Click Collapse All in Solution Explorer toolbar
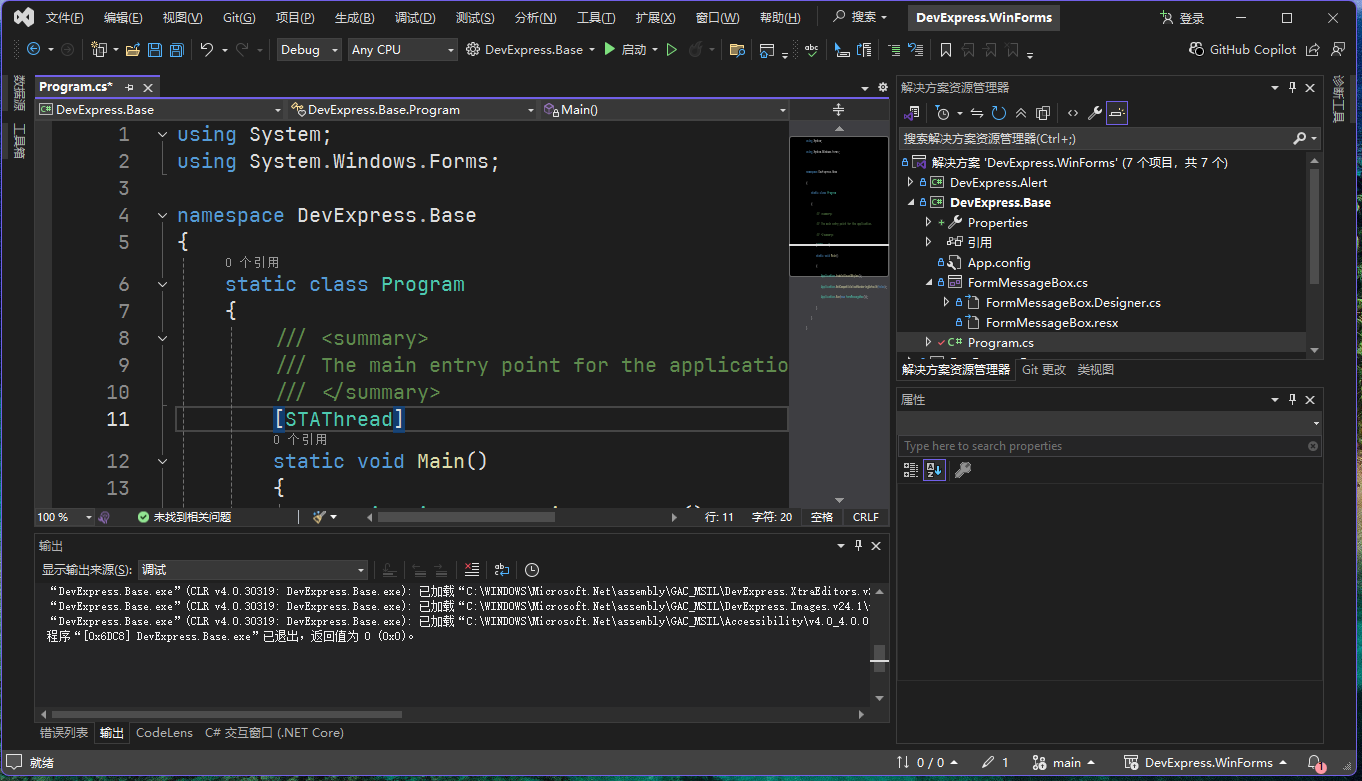The image size is (1362, 781). click(x=1021, y=113)
